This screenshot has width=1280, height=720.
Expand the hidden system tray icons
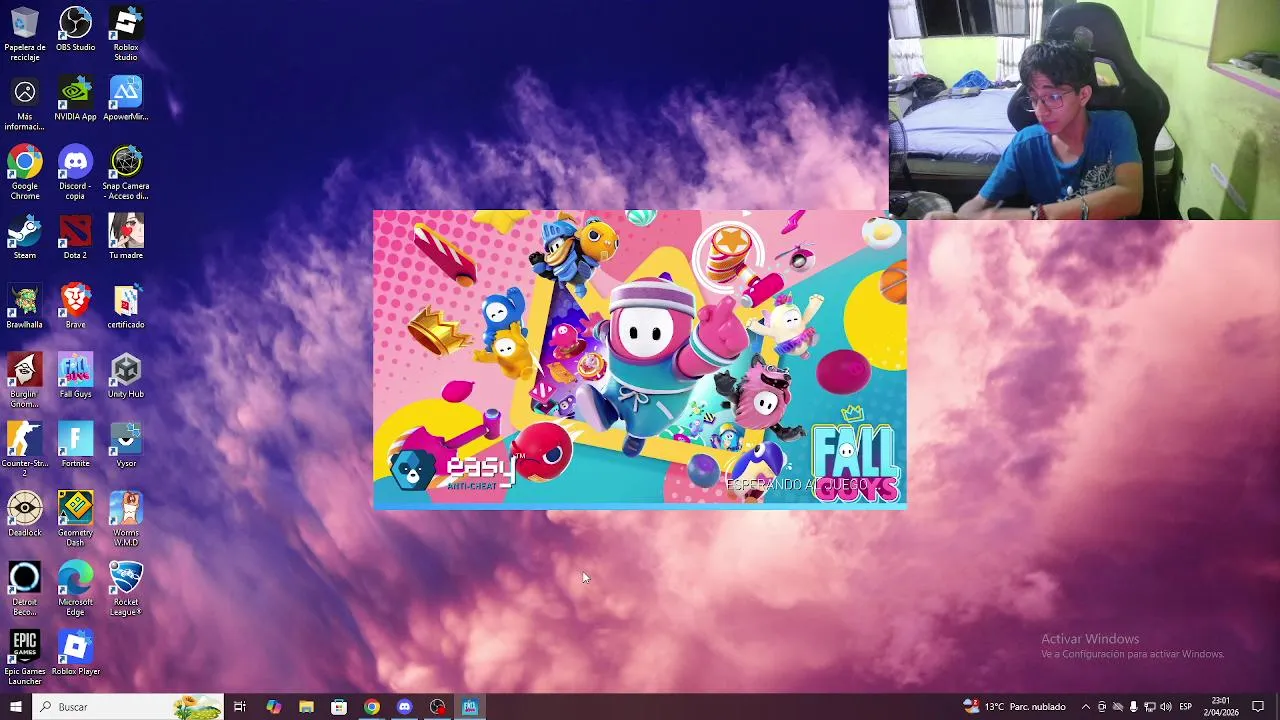pos(1086,707)
